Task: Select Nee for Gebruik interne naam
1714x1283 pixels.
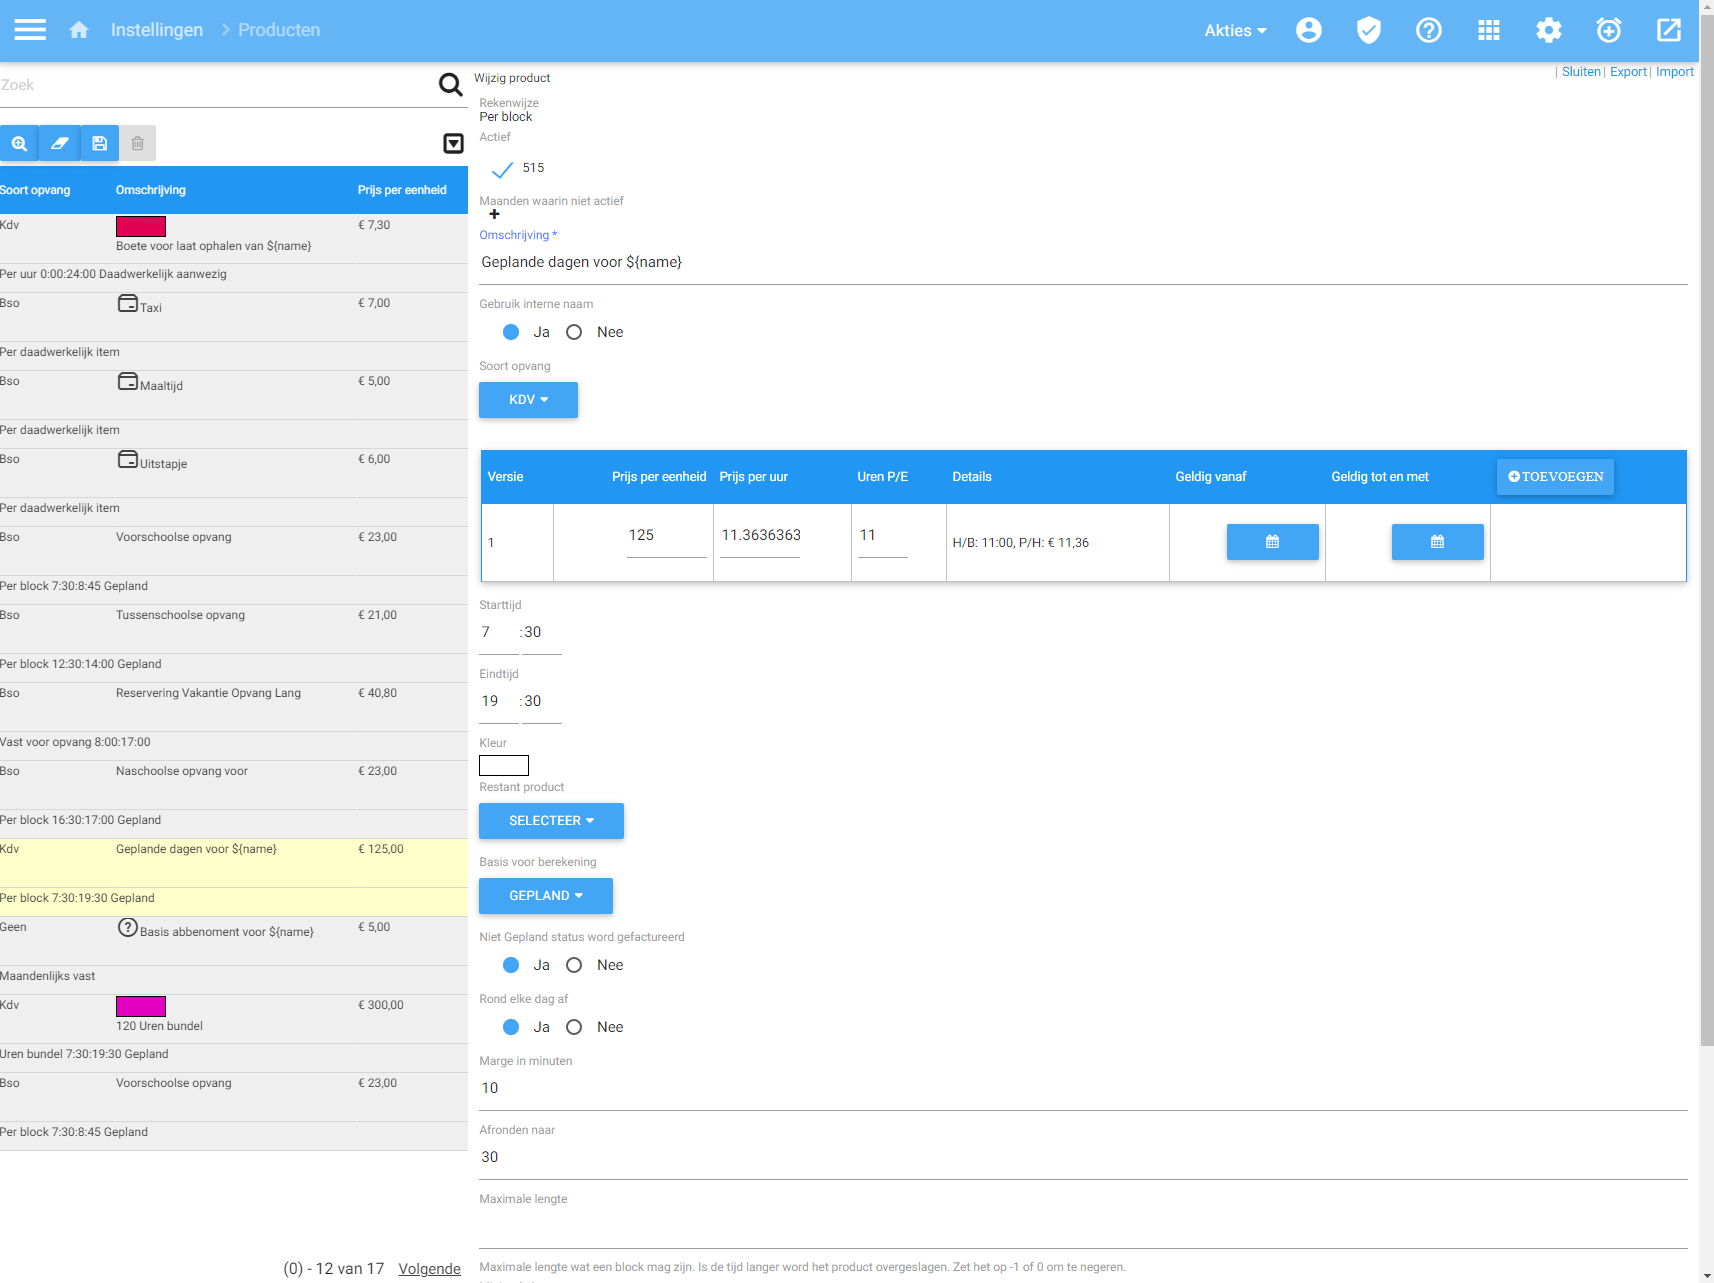Action: click(574, 332)
